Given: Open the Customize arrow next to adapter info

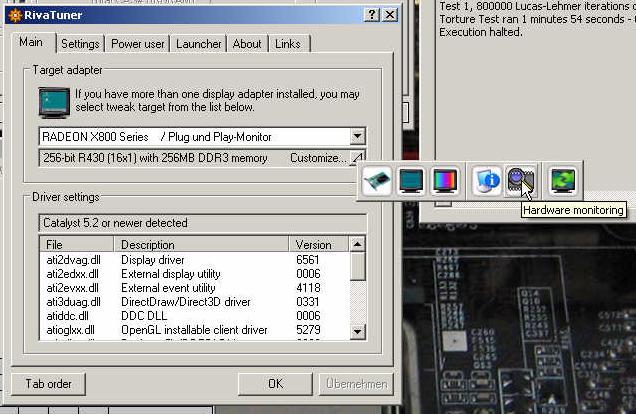Looking at the screenshot, I should click(x=357, y=158).
